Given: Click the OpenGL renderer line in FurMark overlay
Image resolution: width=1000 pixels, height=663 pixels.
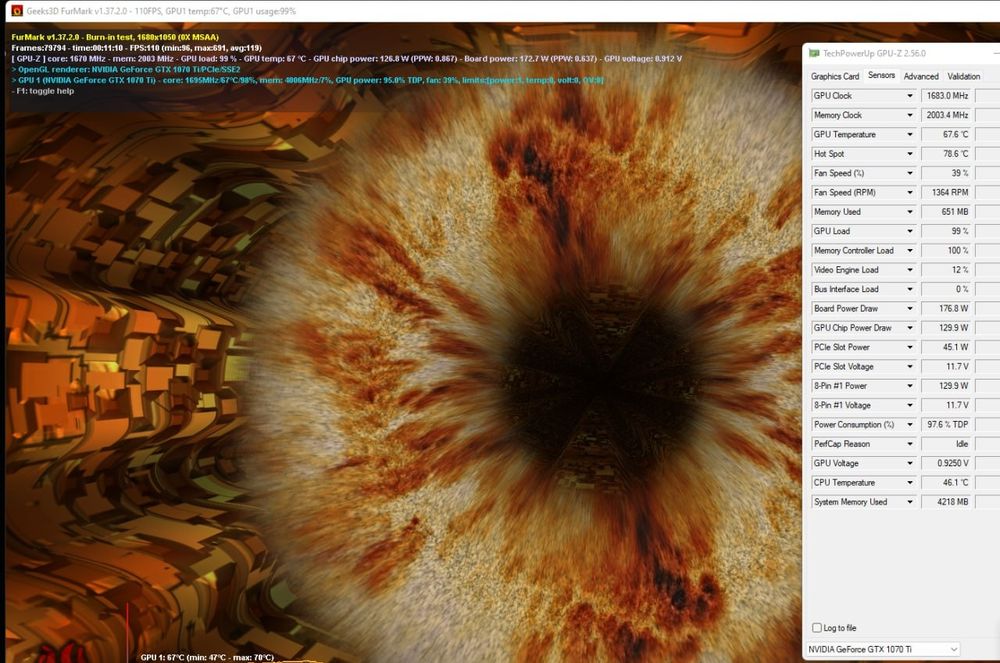Looking at the screenshot, I should (x=126, y=69).
